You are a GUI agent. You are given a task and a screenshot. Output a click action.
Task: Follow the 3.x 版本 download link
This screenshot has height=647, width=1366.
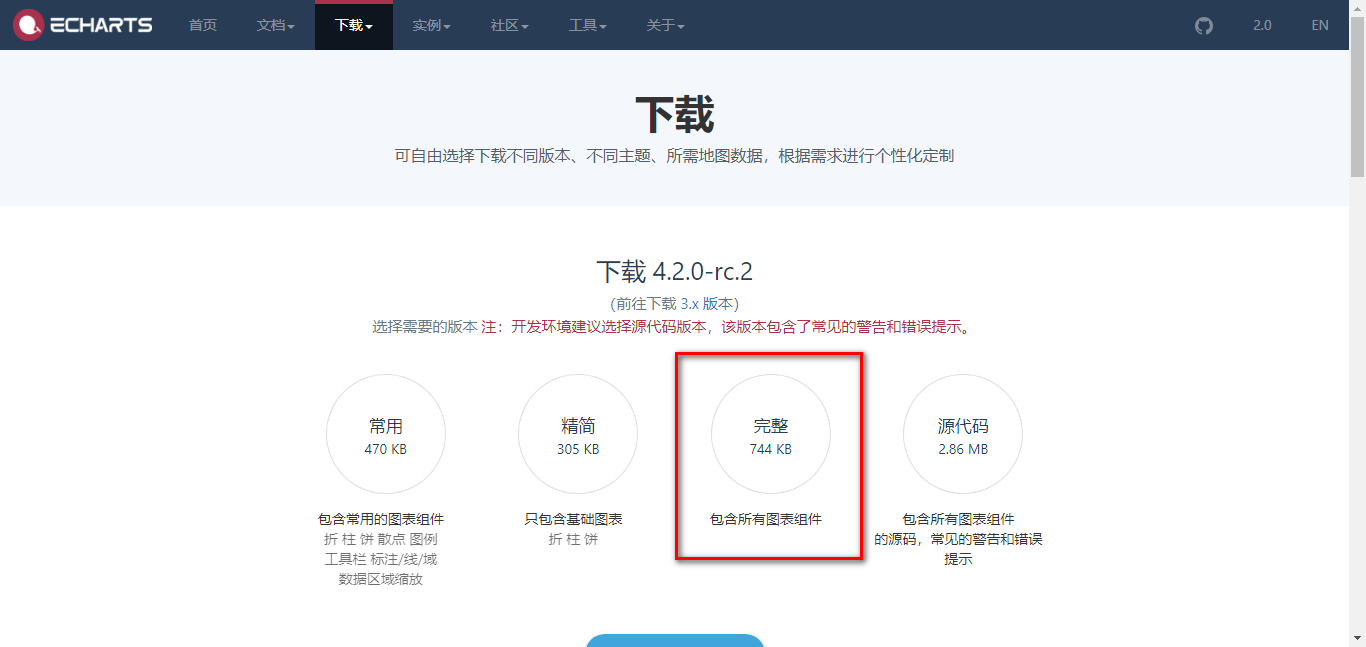[708, 303]
